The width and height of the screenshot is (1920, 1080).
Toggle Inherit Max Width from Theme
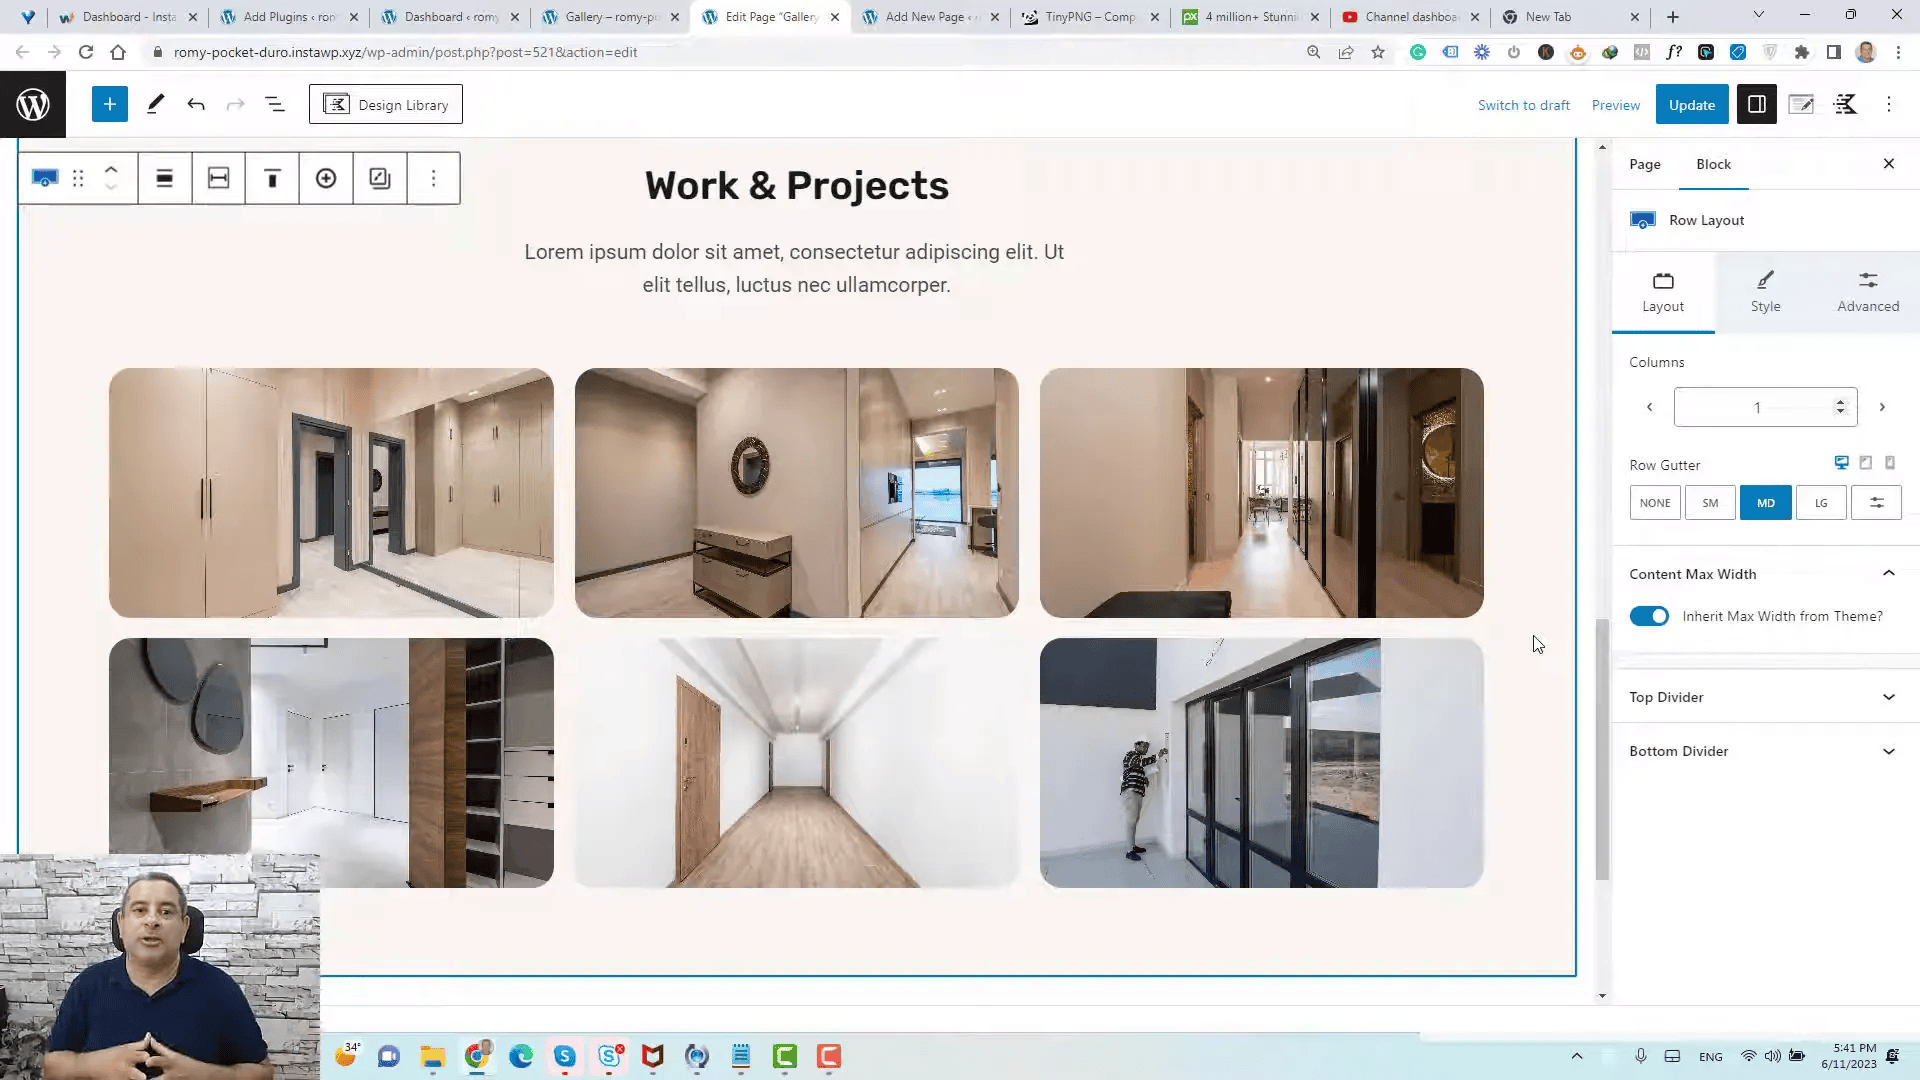(x=1649, y=616)
